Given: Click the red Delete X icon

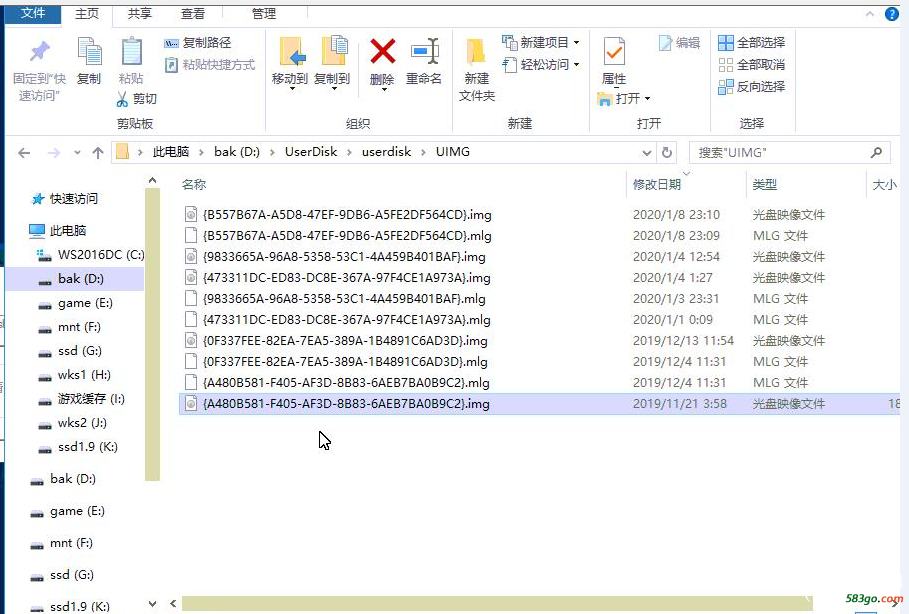Looking at the screenshot, I should click(x=383, y=51).
